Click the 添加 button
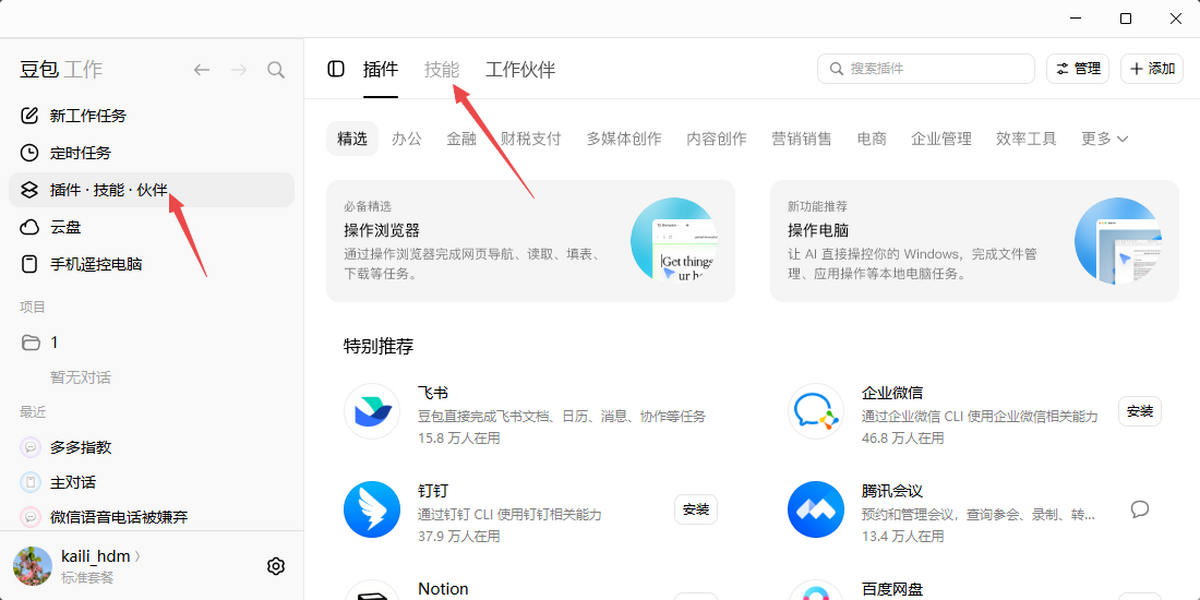Screen dimensions: 1200x600 coord(1152,69)
